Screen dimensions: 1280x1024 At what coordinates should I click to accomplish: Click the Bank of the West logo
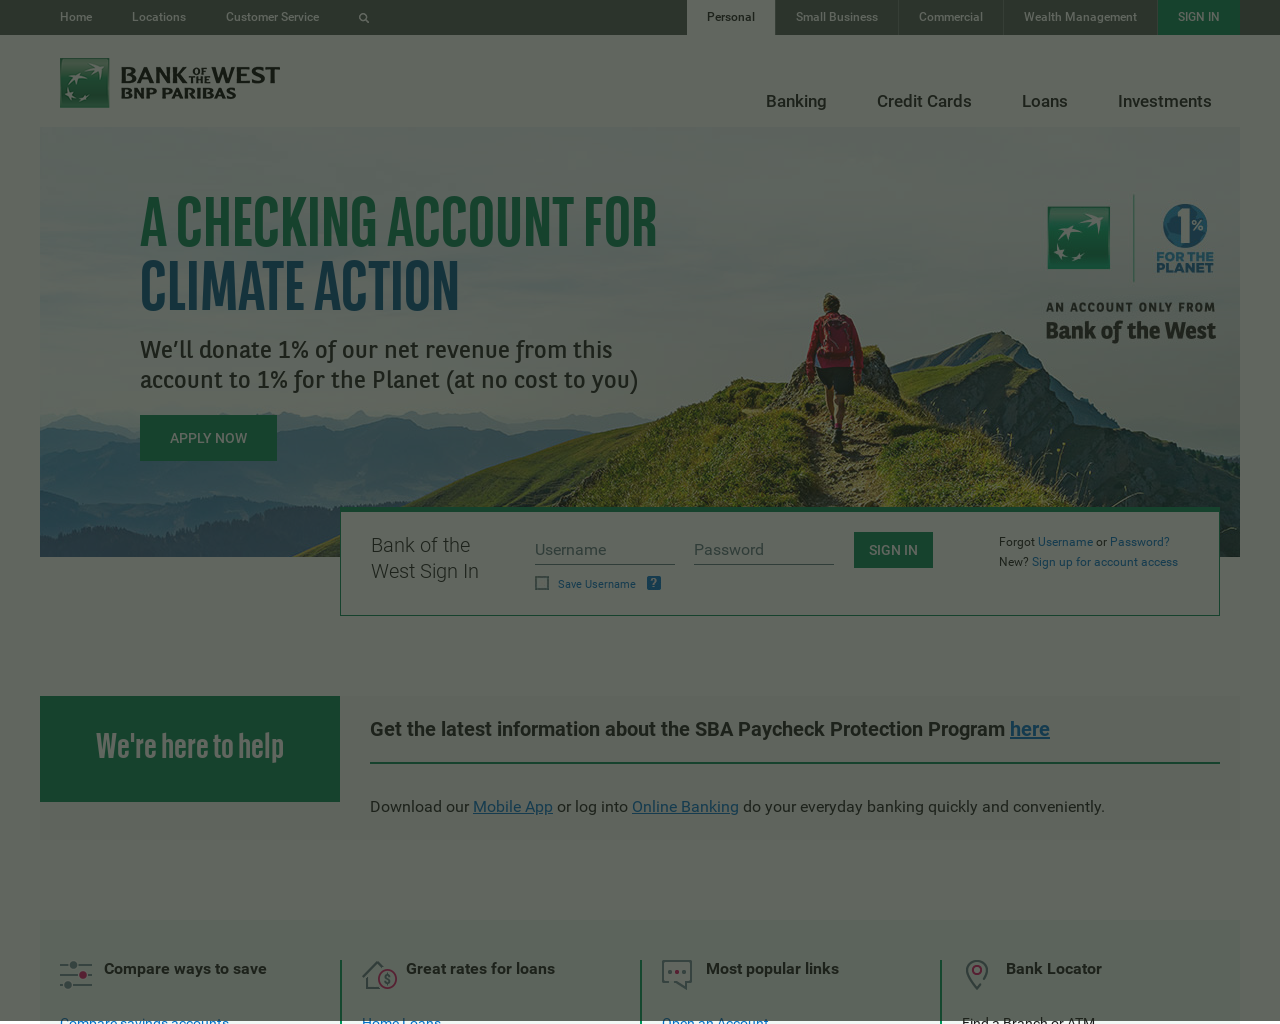coord(170,82)
